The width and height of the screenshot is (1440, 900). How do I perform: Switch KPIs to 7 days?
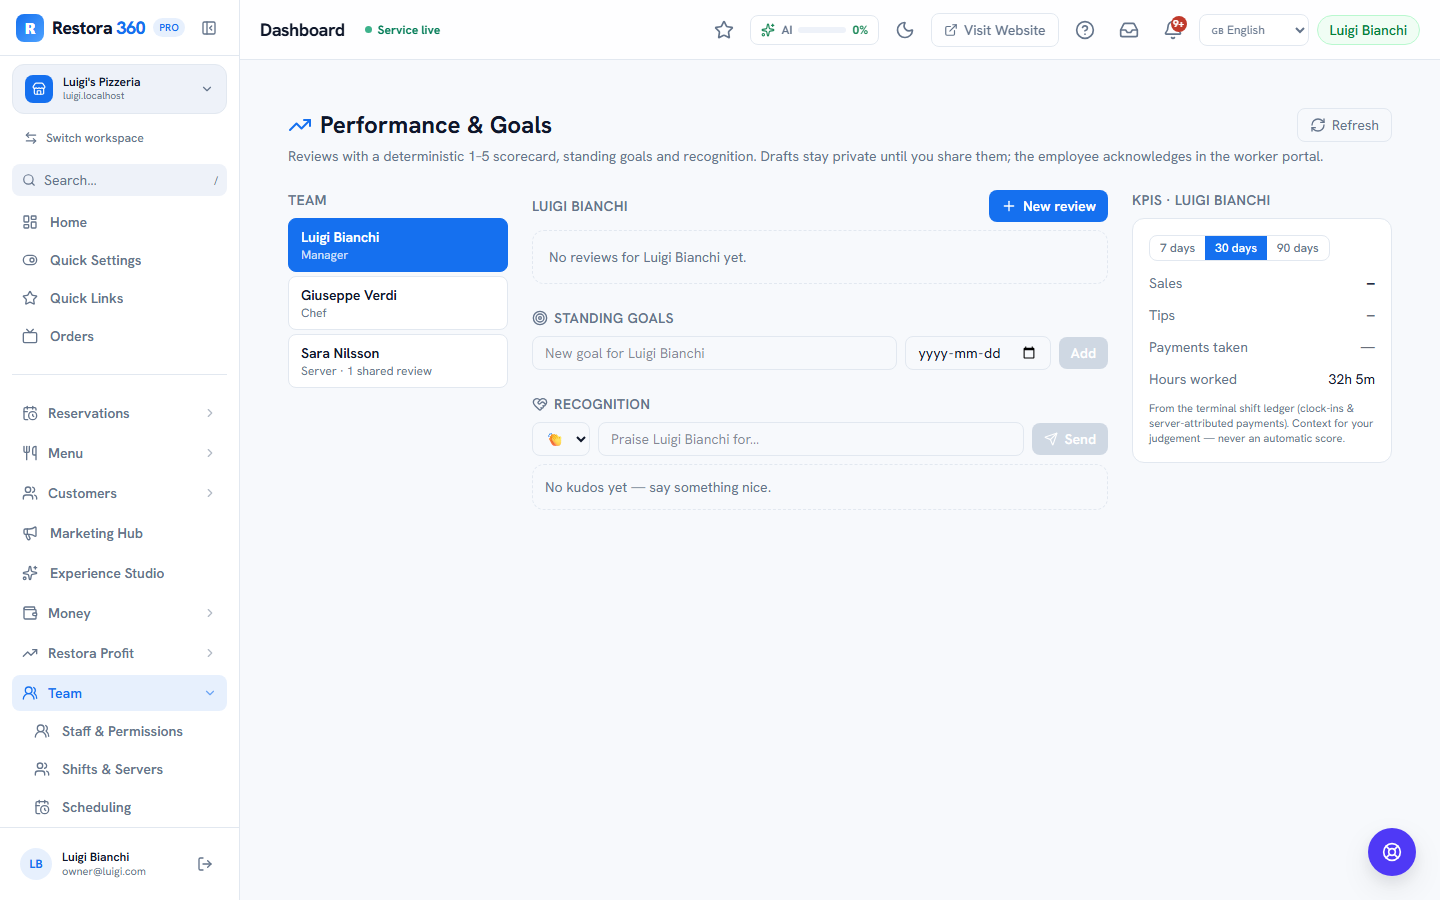click(x=1177, y=248)
